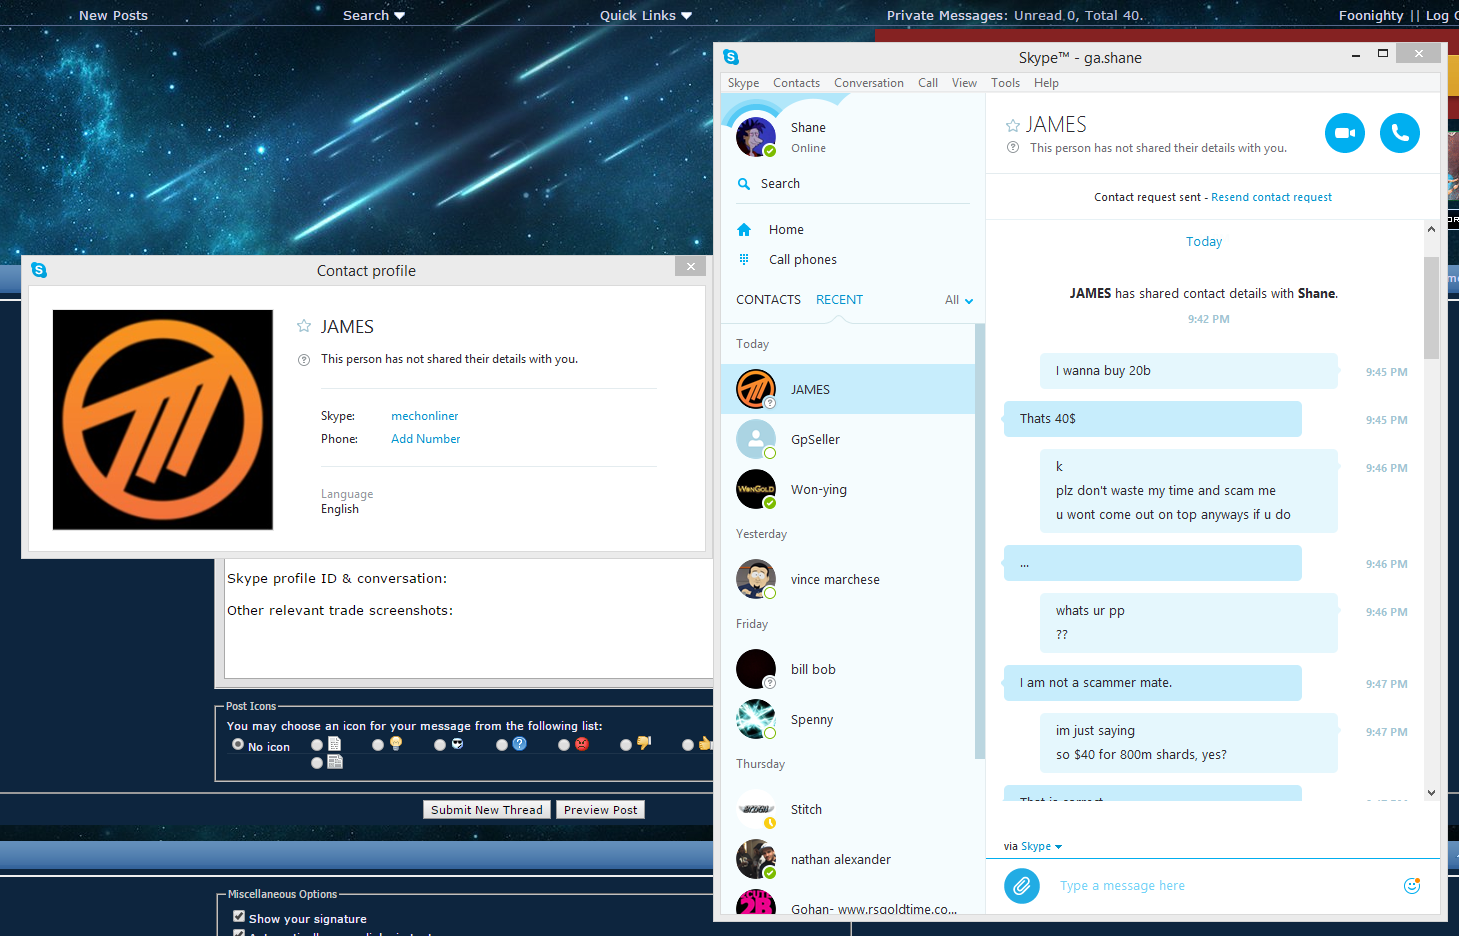Image resolution: width=1459 pixels, height=936 pixels.
Task: Open the via Skype dropdown
Action: coord(1041,846)
